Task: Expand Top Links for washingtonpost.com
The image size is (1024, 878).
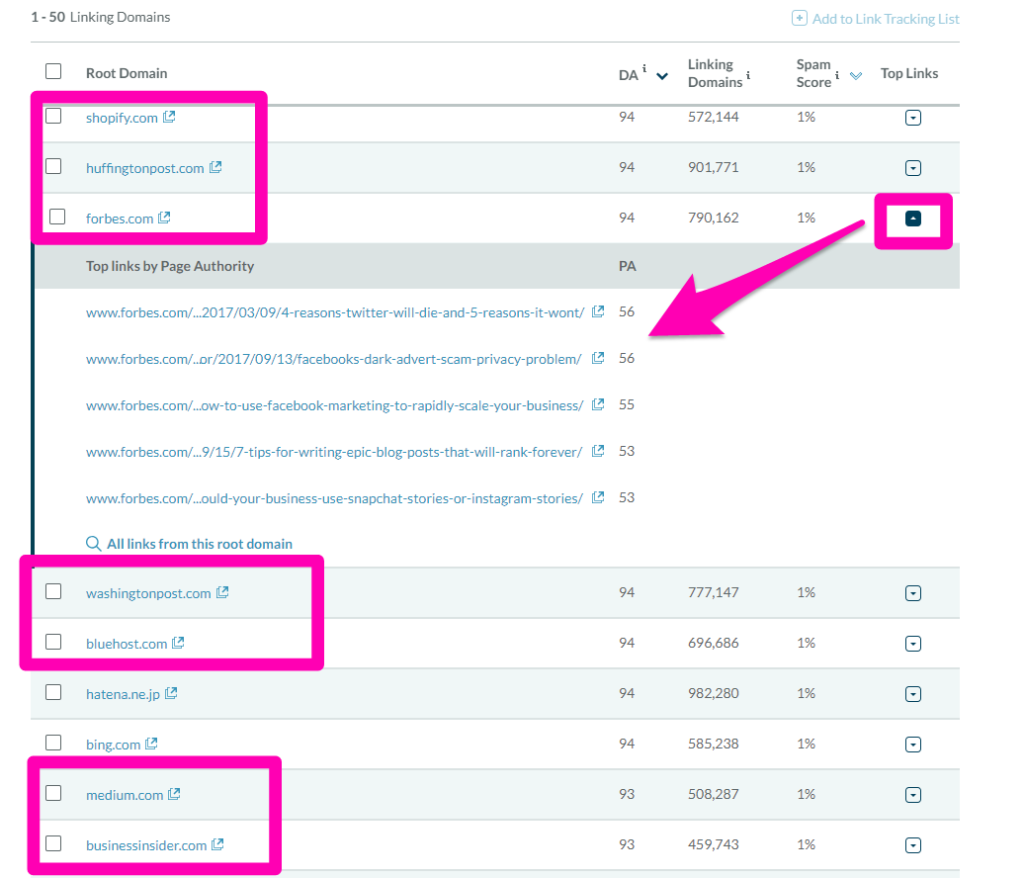Action: [913, 593]
